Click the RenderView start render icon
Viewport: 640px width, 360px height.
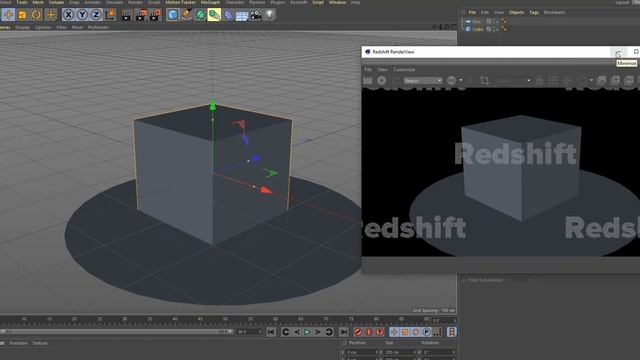click(382, 81)
